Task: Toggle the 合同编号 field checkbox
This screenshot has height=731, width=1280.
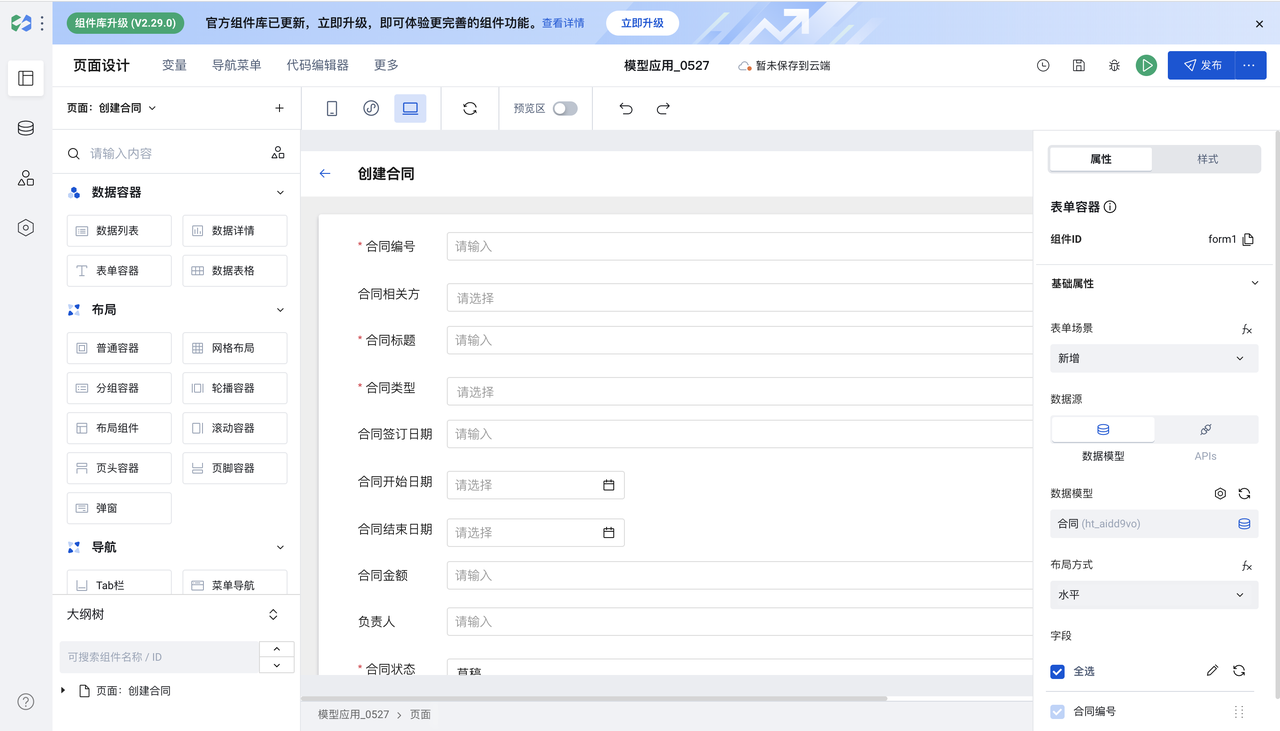Action: click(x=1057, y=712)
